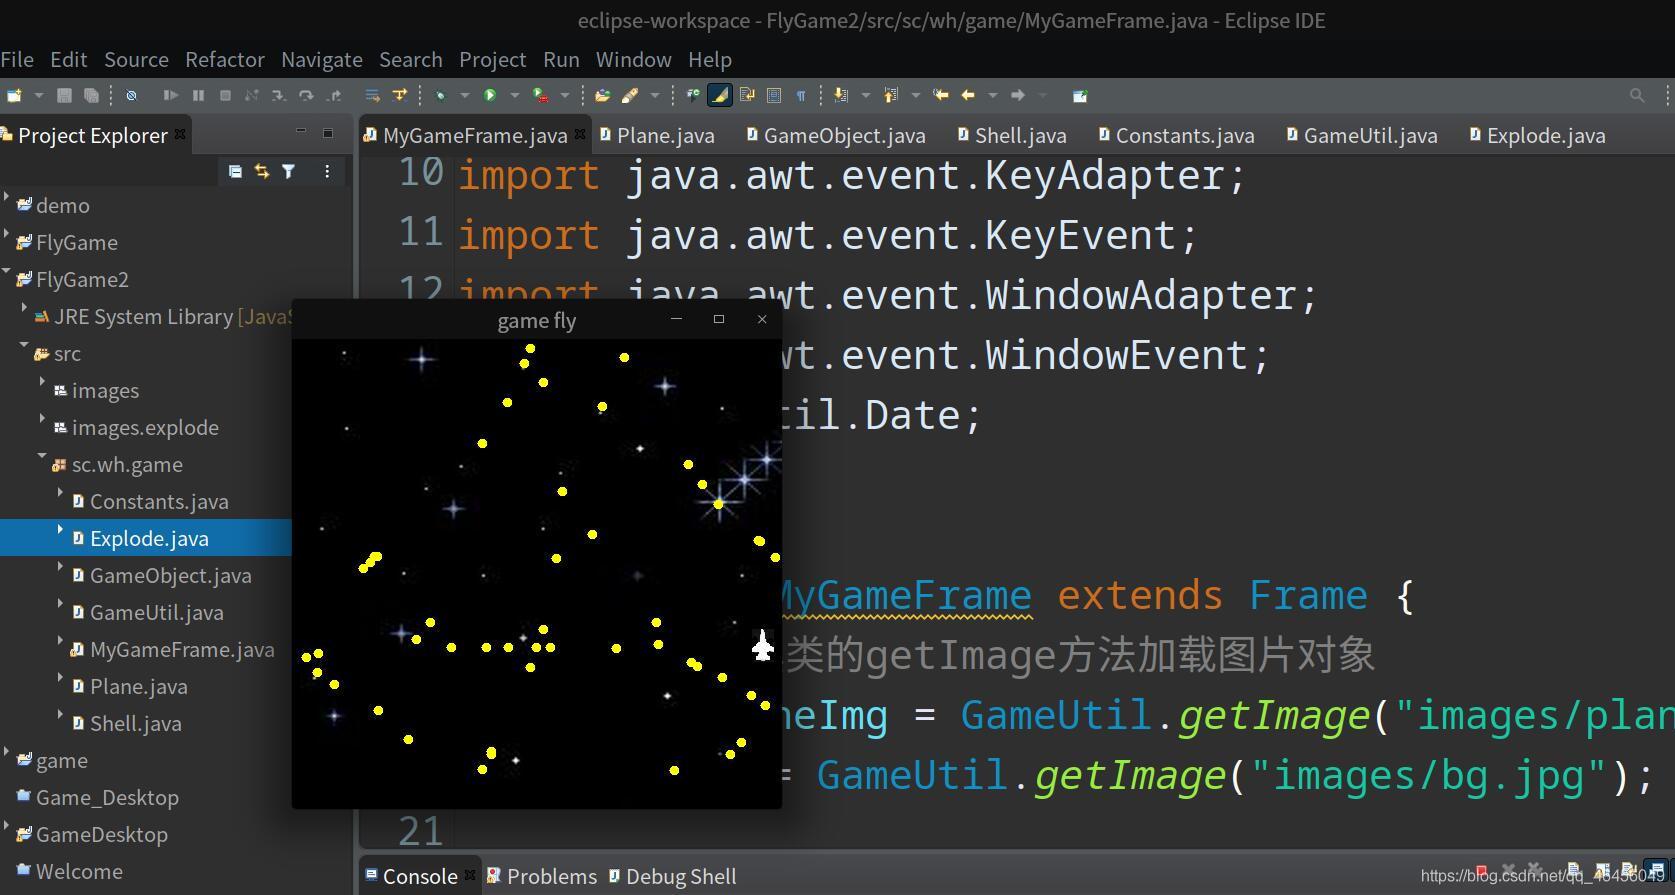Minimize the Project Explorer panel
1675x895 pixels.
301,132
